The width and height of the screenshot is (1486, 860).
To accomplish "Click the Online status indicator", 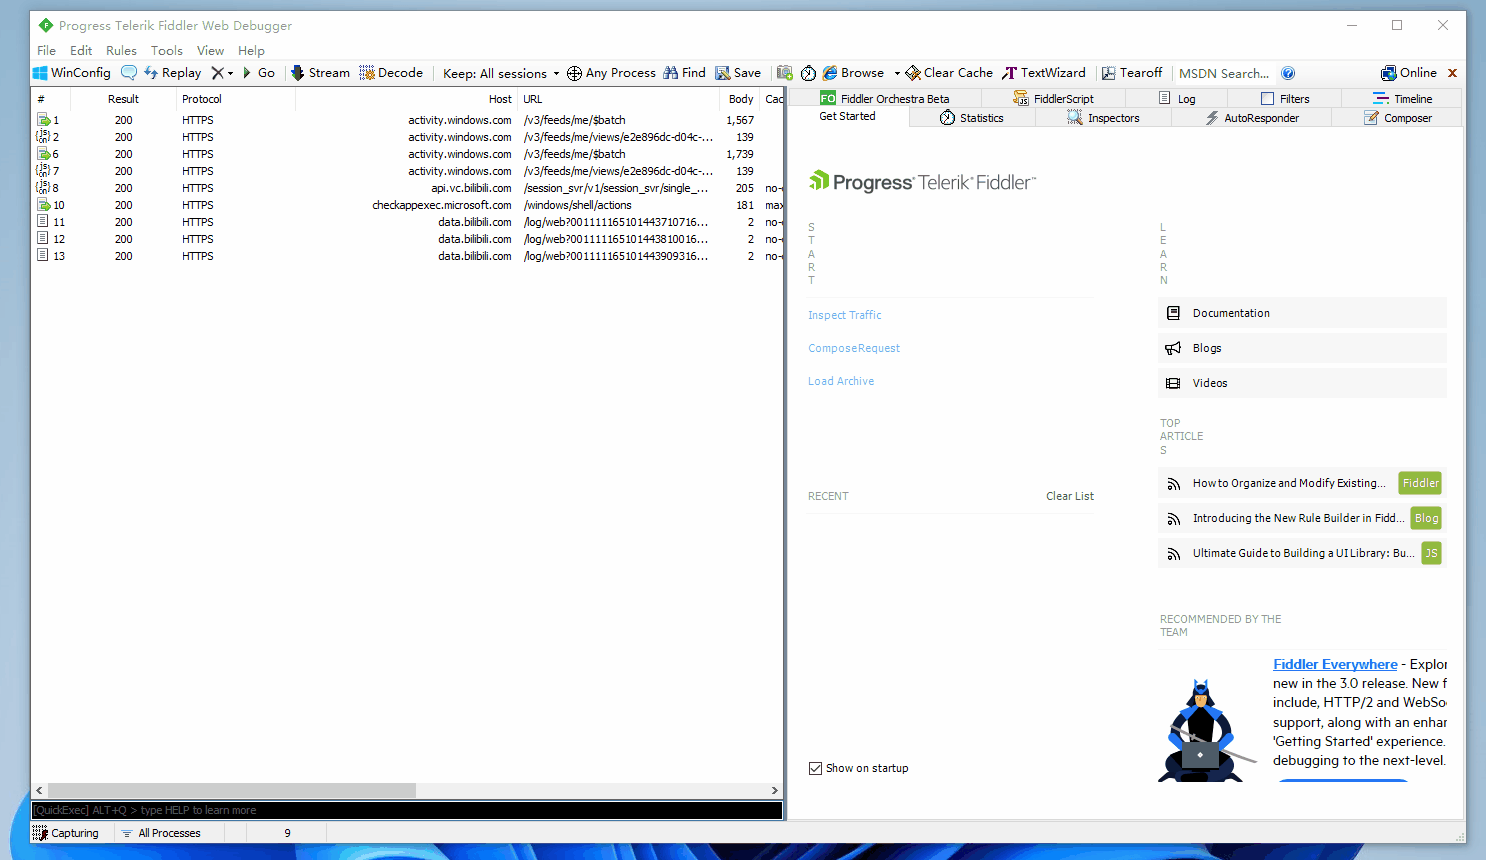I will click(x=1409, y=73).
